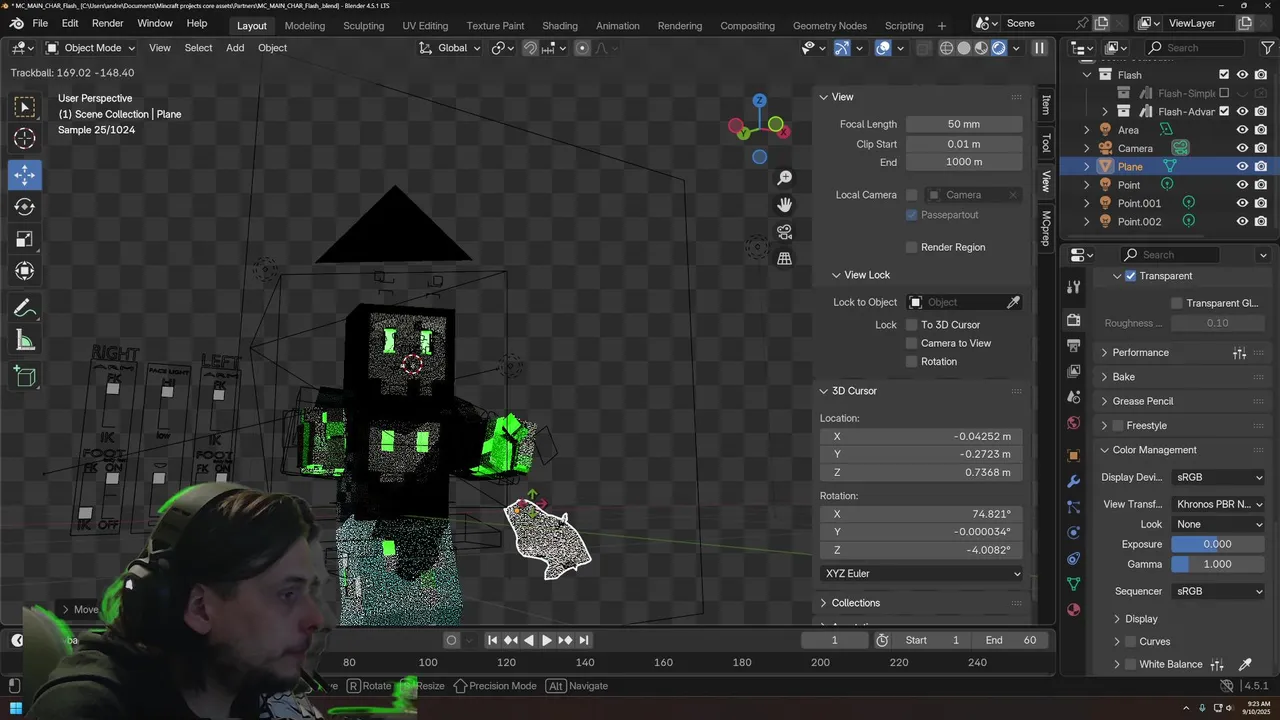Hide the Plane object in viewport

click(x=1242, y=167)
